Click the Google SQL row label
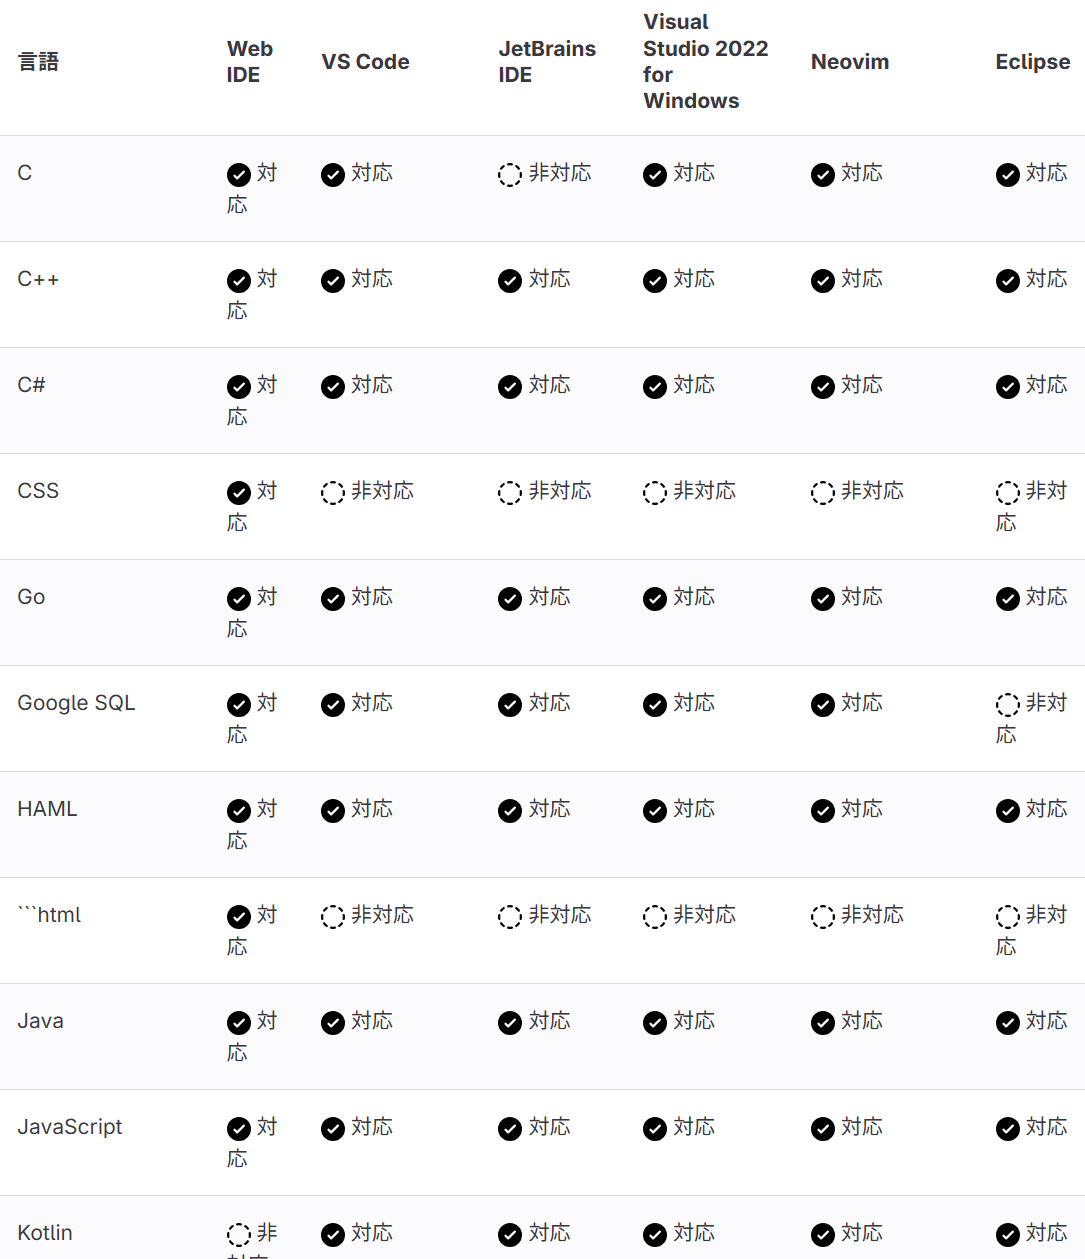The height and width of the screenshot is (1259, 1085). click(x=76, y=703)
